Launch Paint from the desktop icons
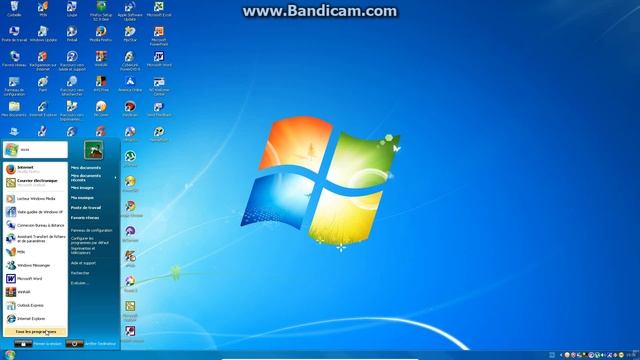 43,84
